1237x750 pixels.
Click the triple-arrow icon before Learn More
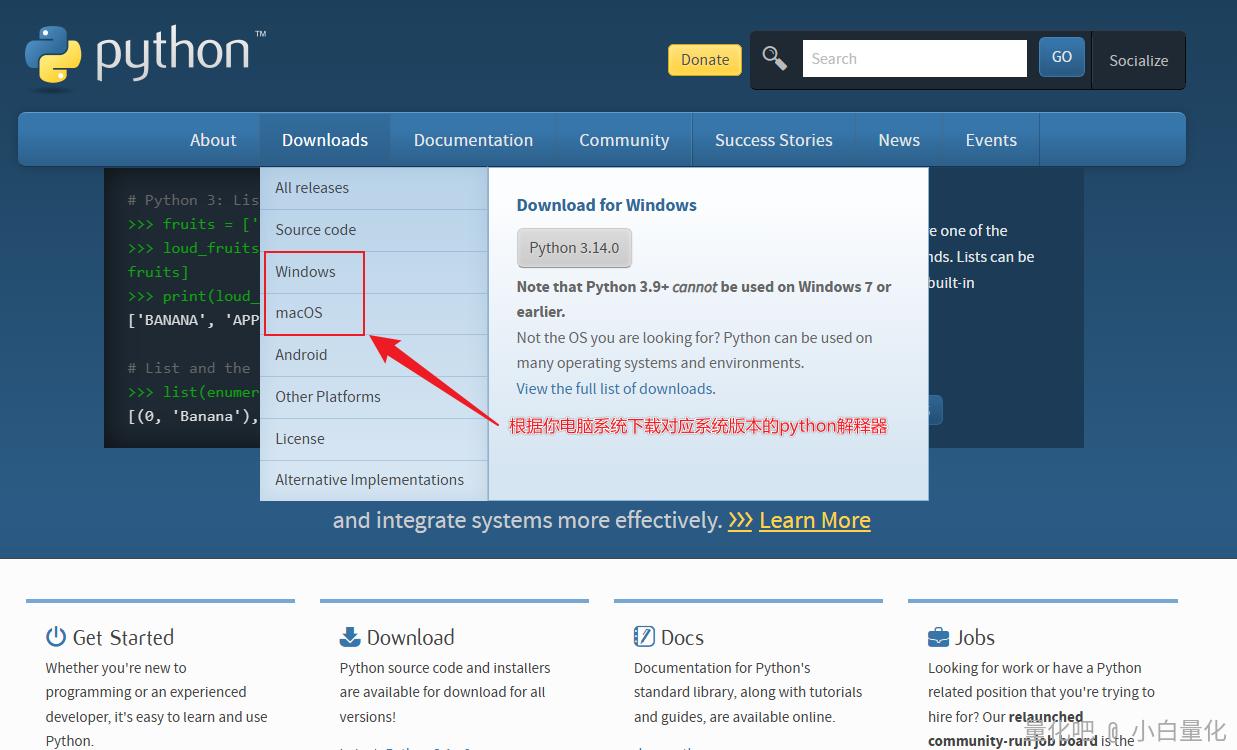740,521
